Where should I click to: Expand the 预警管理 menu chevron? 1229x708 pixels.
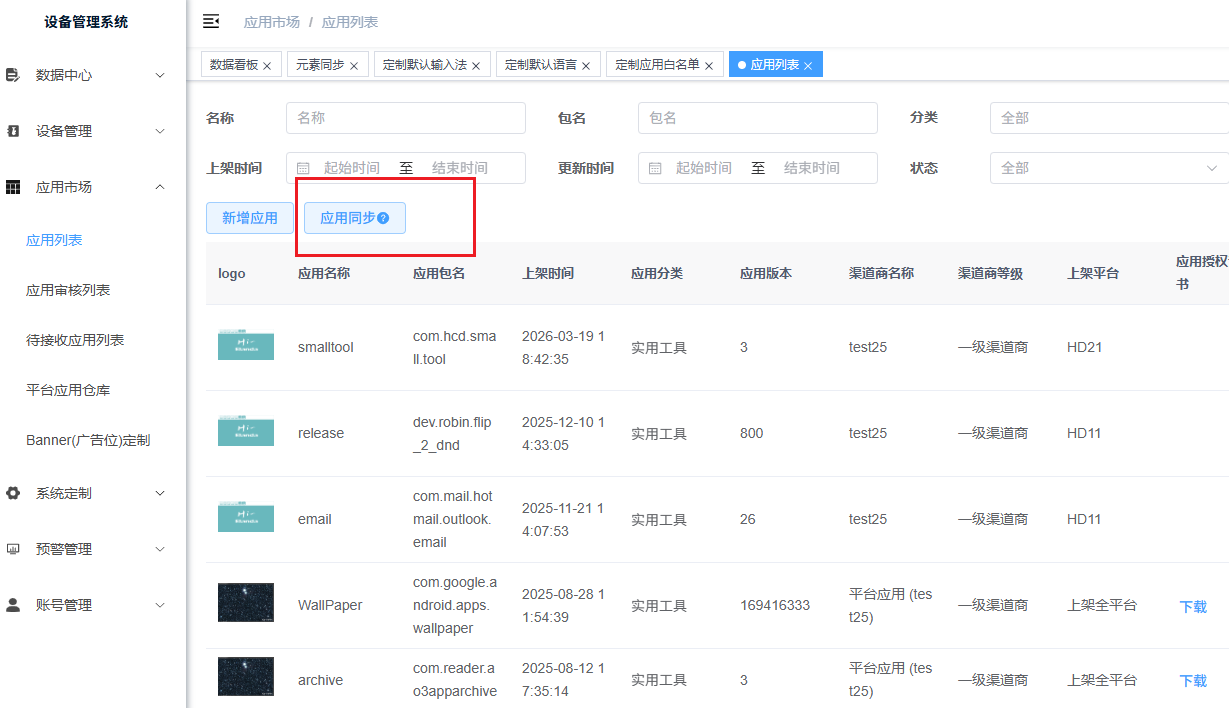[160, 549]
